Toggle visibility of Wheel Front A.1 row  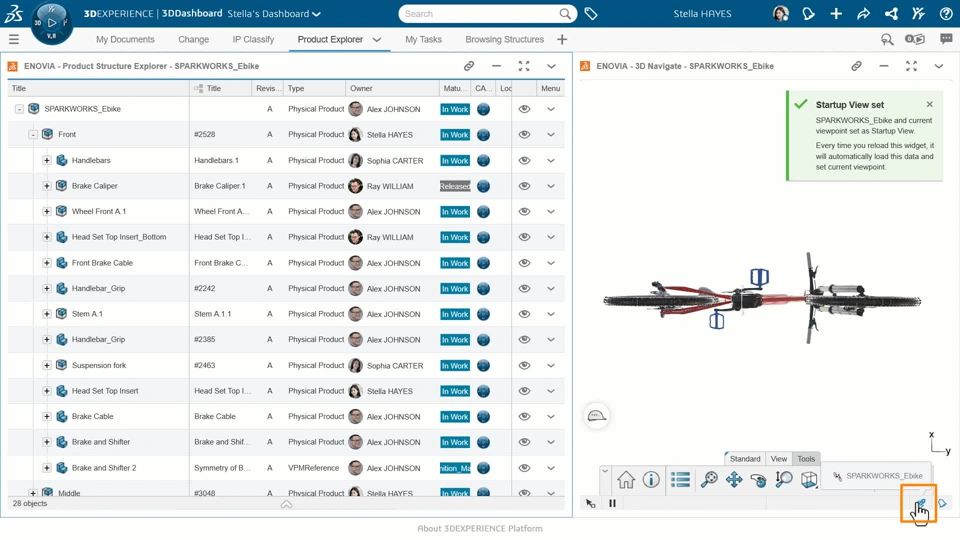point(524,212)
